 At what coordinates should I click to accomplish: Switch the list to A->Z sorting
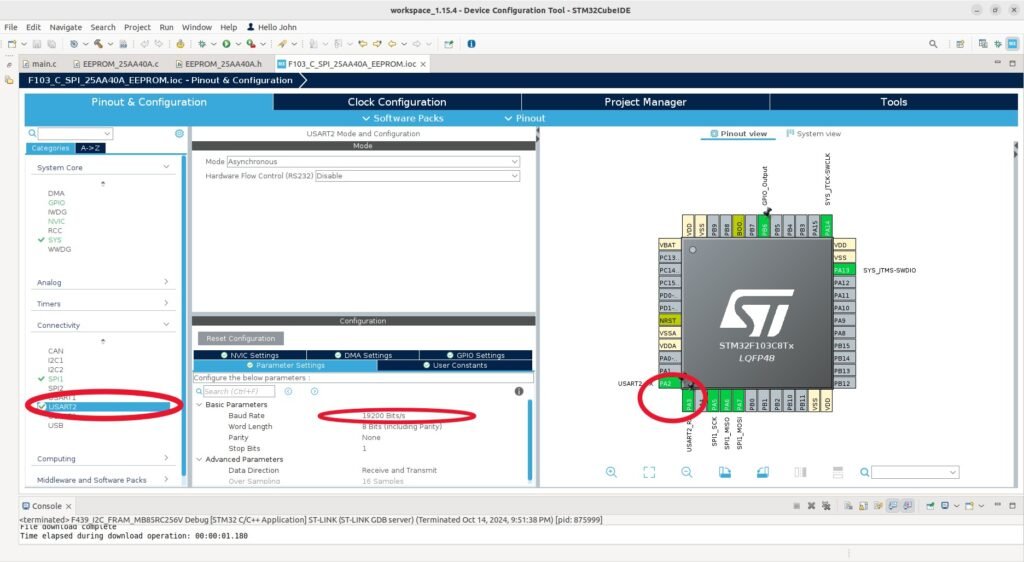click(90, 148)
